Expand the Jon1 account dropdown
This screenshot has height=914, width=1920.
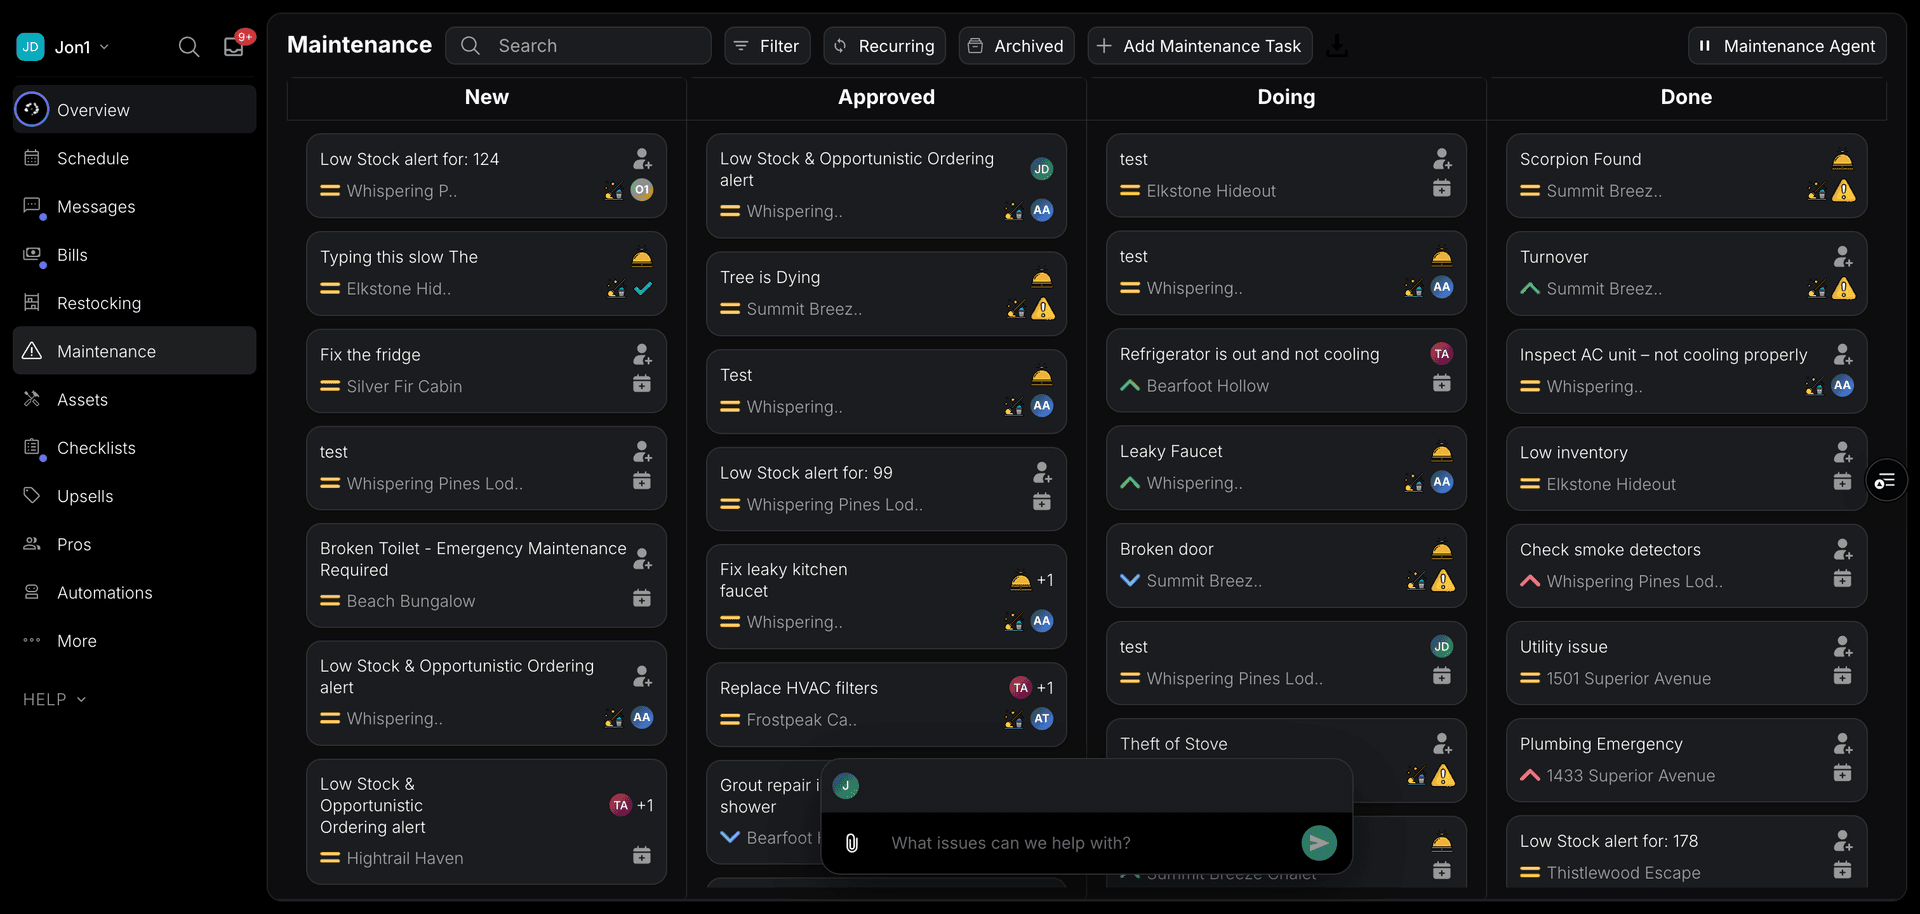pyautogui.click(x=80, y=46)
